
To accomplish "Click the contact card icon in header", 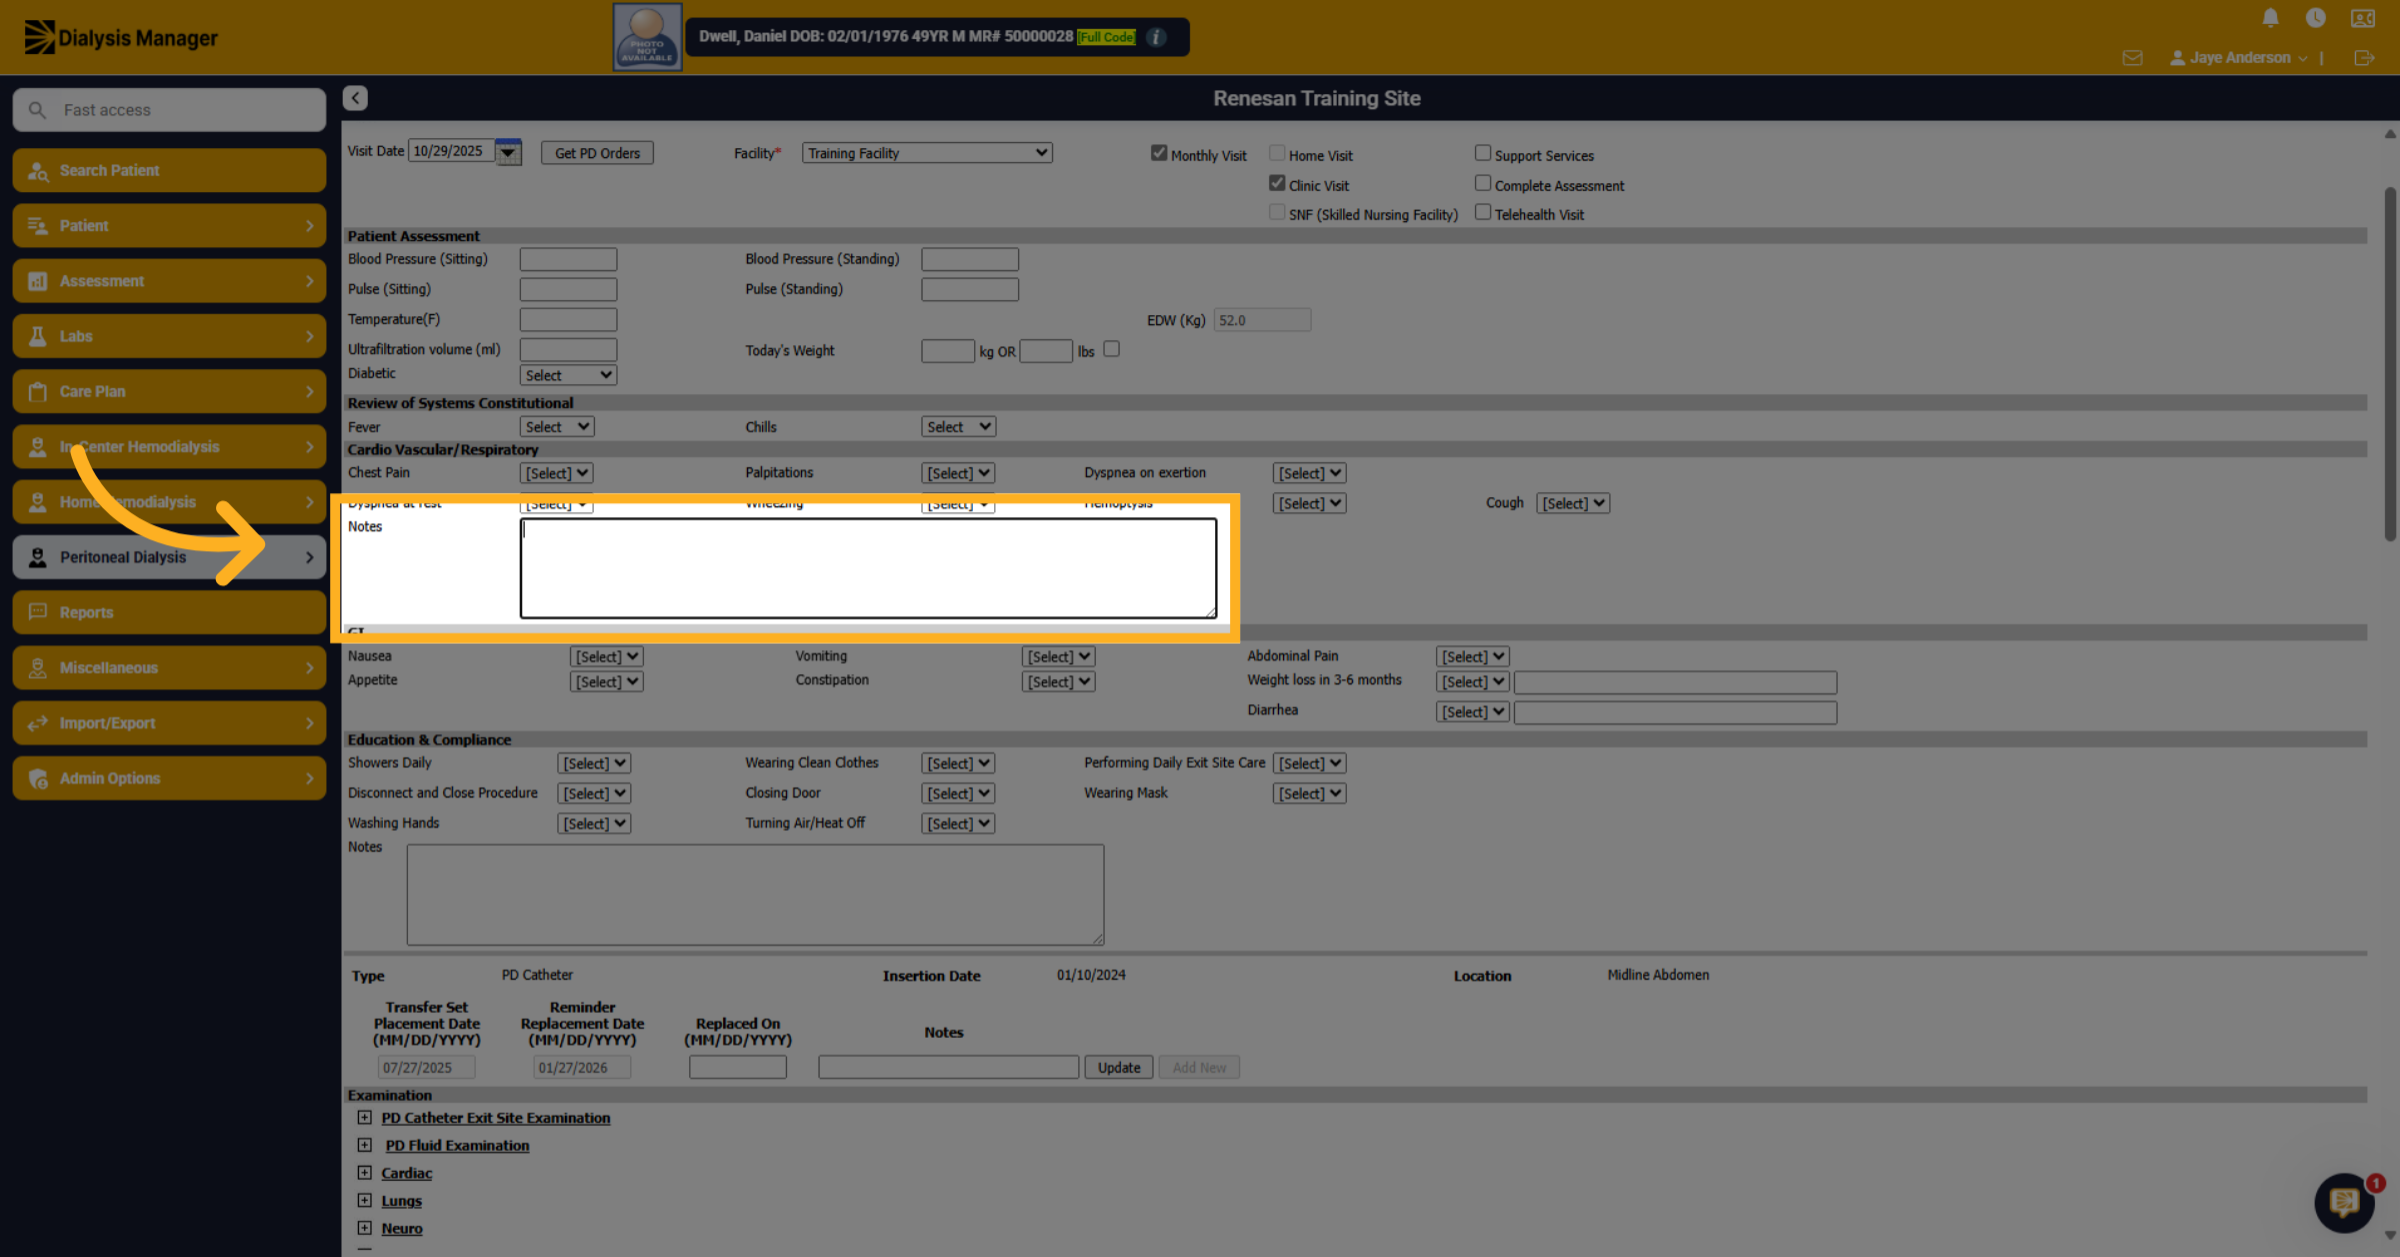I will 2362,18.
